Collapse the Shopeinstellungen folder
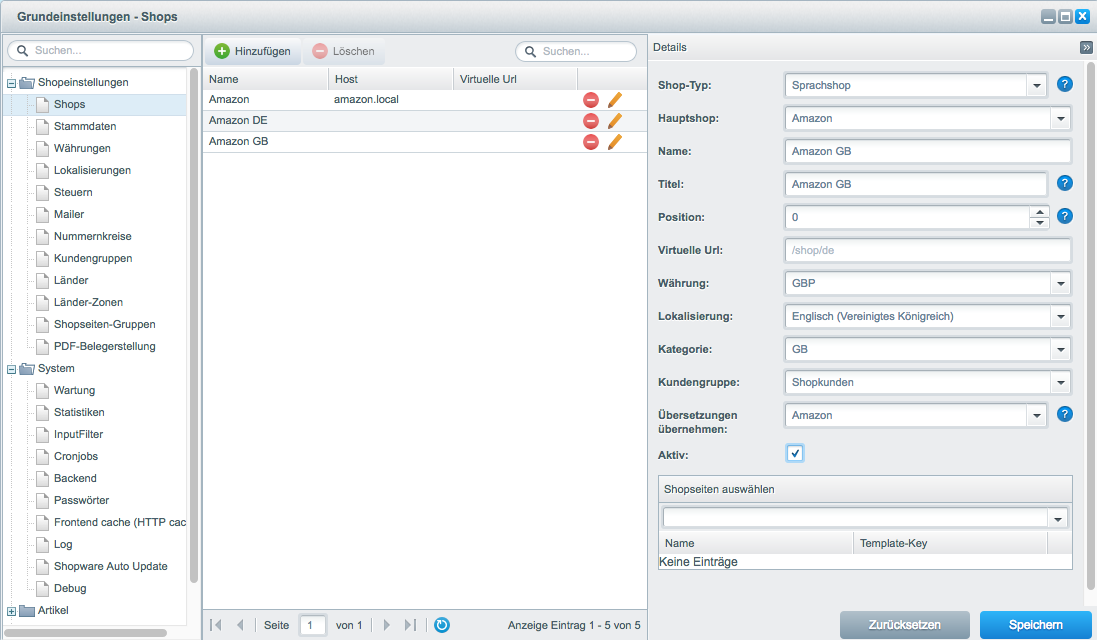1097x640 pixels. coord(12,83)
